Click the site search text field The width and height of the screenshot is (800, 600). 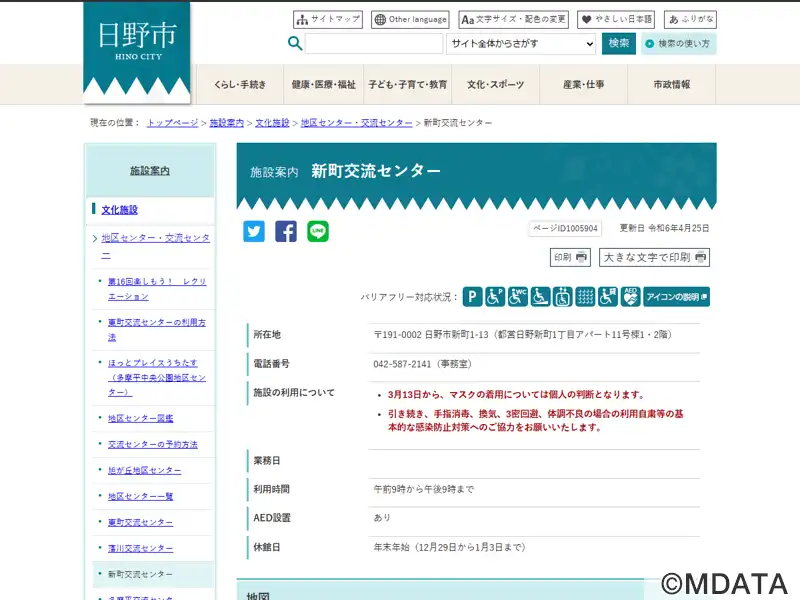point(373,44)
